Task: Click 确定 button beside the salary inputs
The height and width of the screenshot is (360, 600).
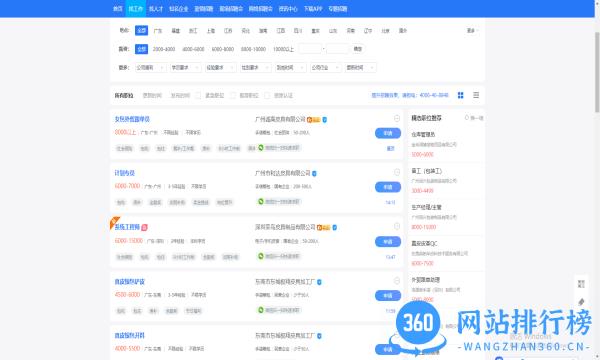Action: [358, 49]
